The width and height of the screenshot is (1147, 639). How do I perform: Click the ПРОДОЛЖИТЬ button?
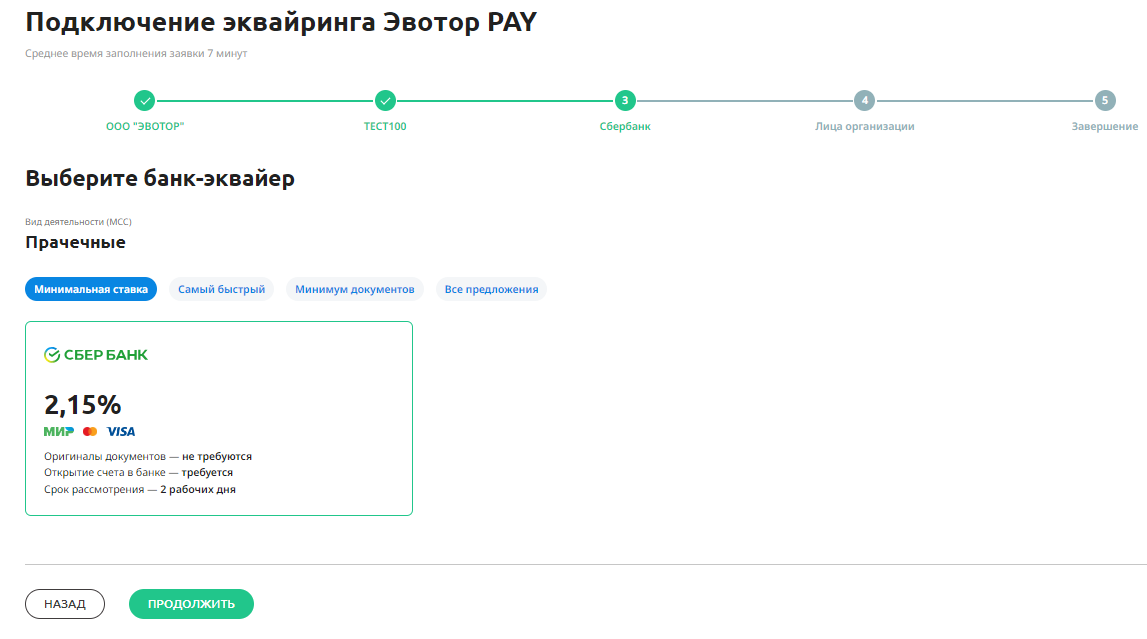point(192,604)
